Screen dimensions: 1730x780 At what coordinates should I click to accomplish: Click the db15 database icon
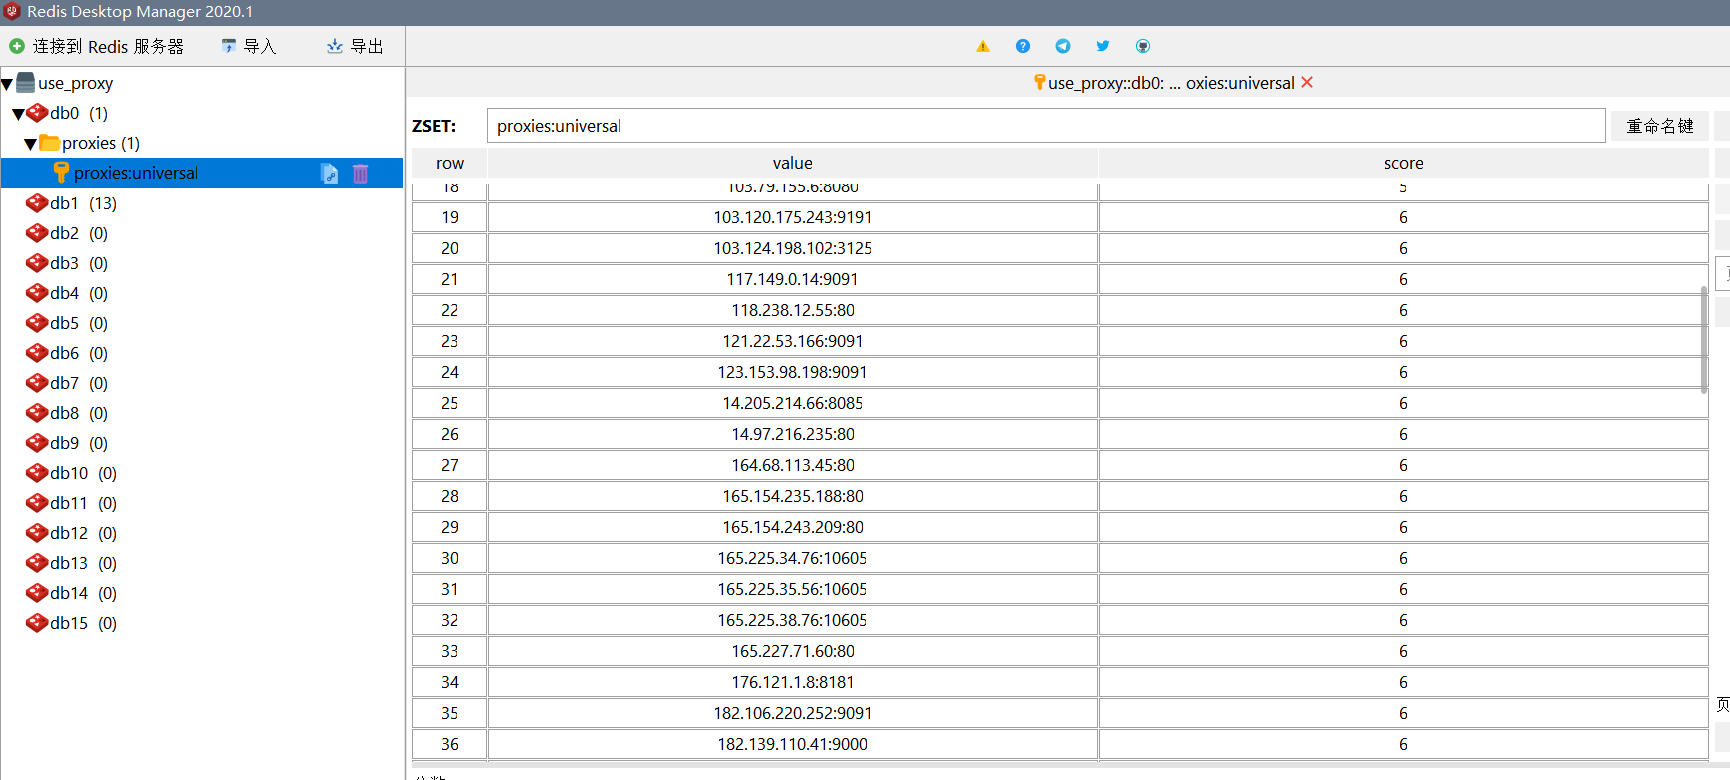(37, 623)
